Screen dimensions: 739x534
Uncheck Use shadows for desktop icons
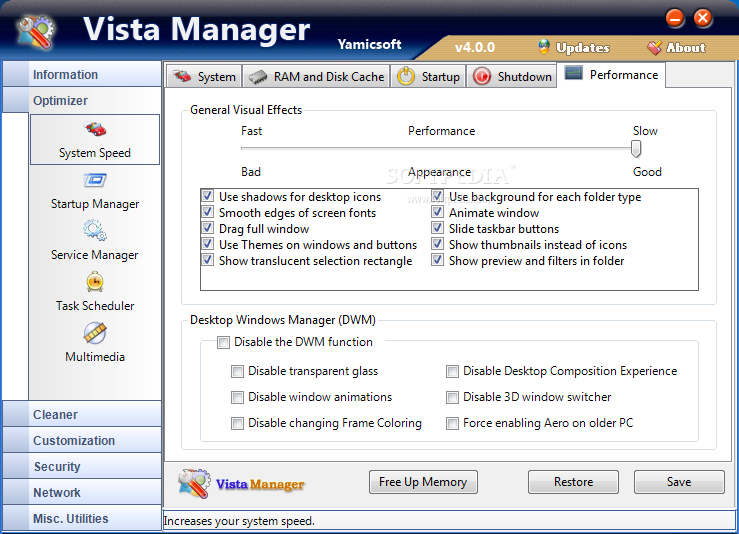point(207,196)
